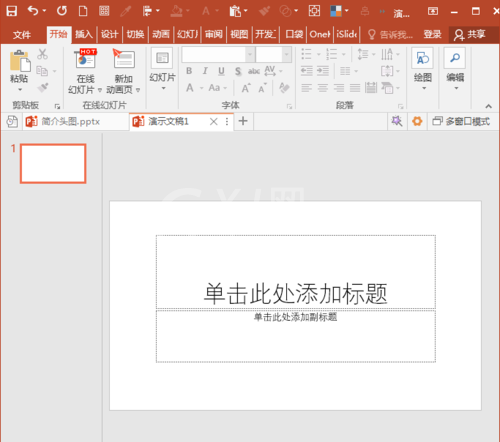Click decrease indent level icon

click(307, 71)
